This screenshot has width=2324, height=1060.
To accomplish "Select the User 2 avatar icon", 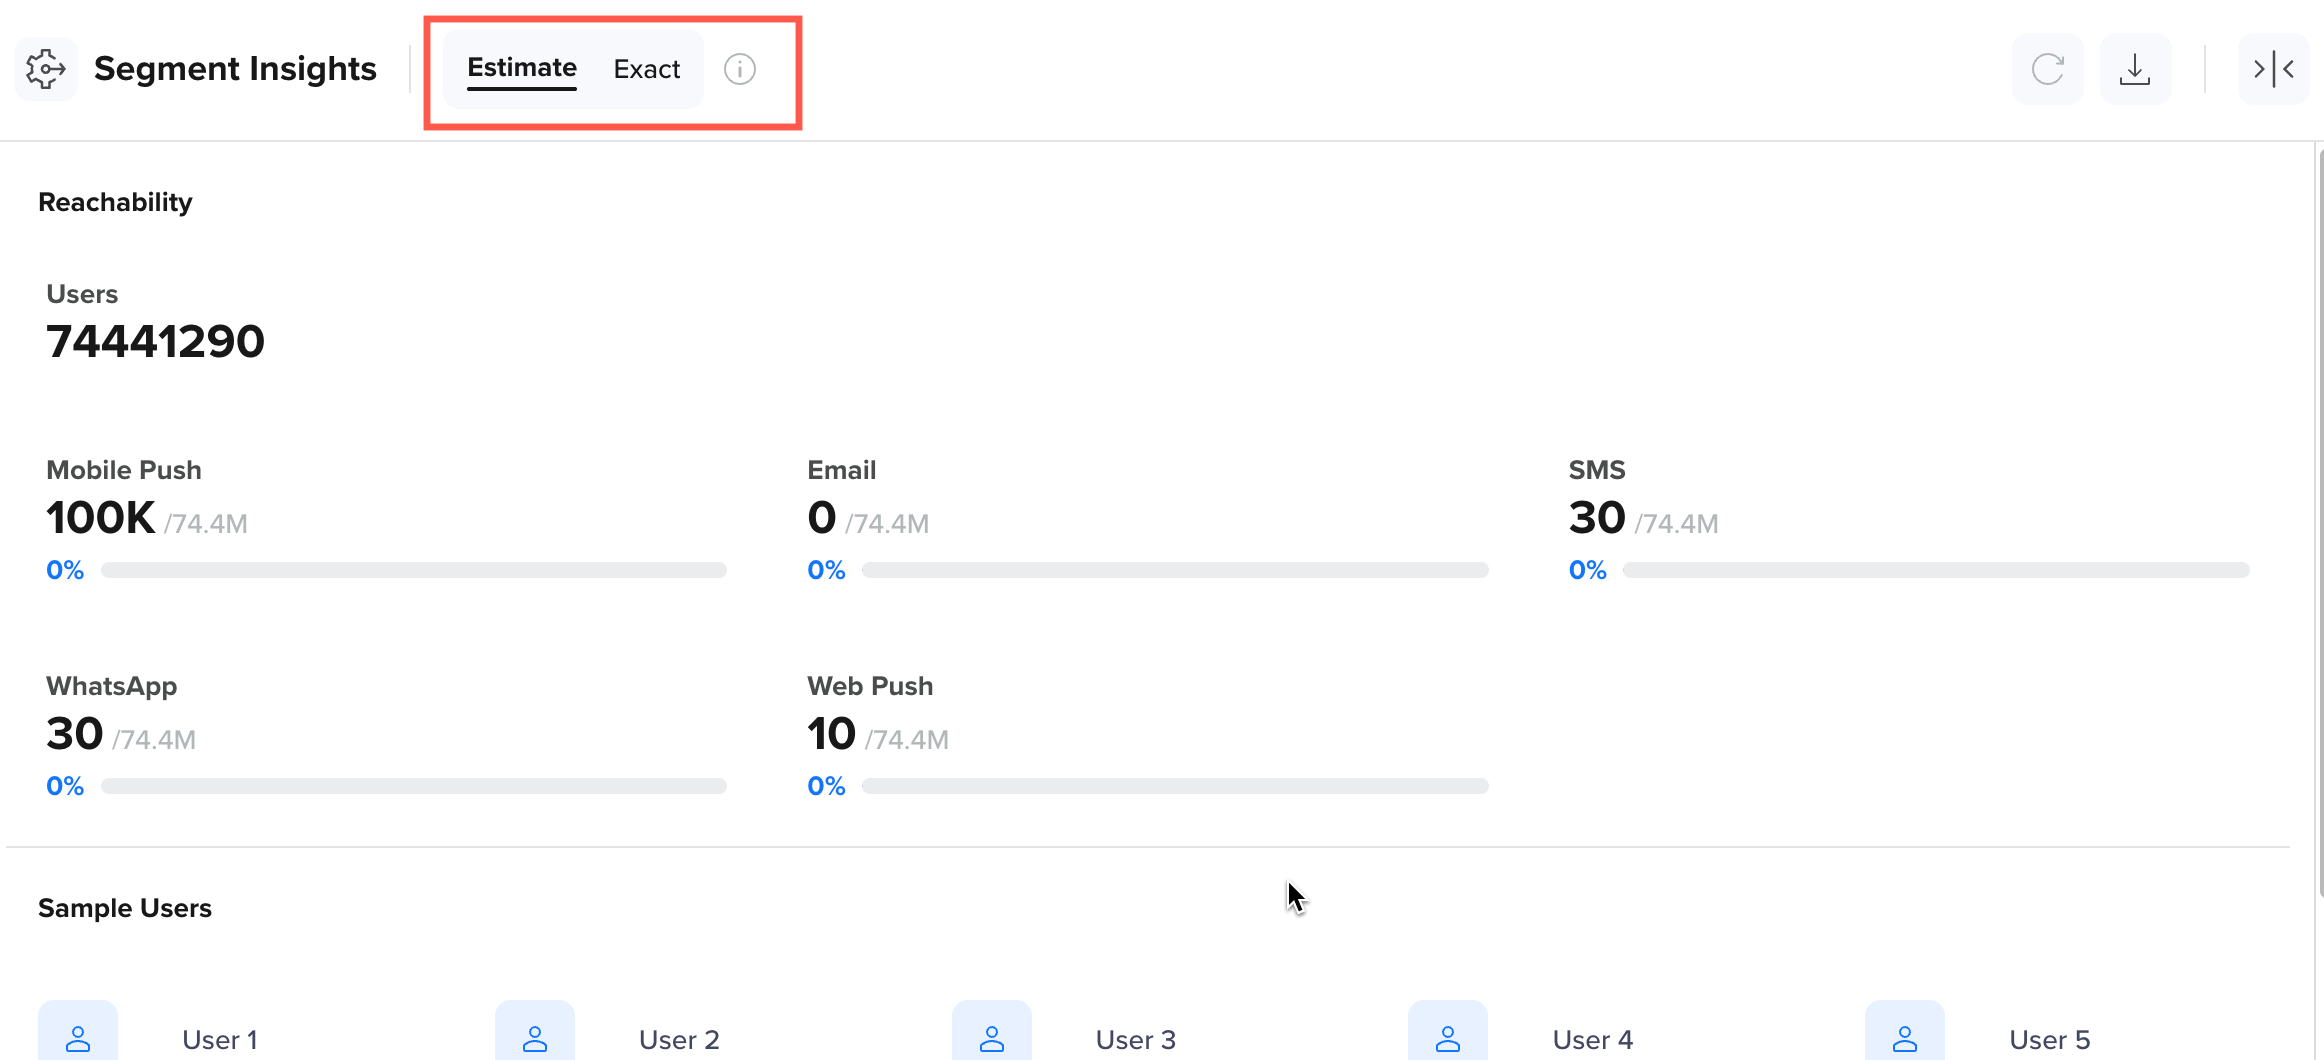I will (x=535, y=1037).
